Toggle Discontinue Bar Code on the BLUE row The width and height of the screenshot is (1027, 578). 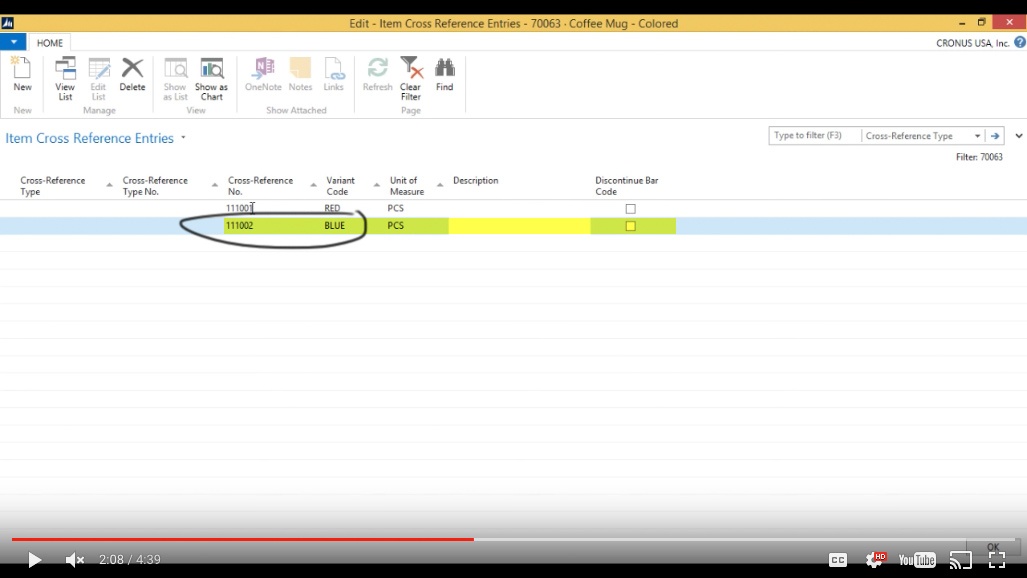point(629,225)
